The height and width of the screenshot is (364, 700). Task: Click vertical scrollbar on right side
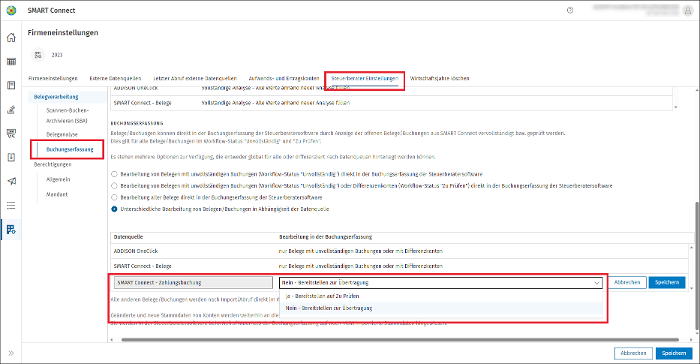pos(697,266)
